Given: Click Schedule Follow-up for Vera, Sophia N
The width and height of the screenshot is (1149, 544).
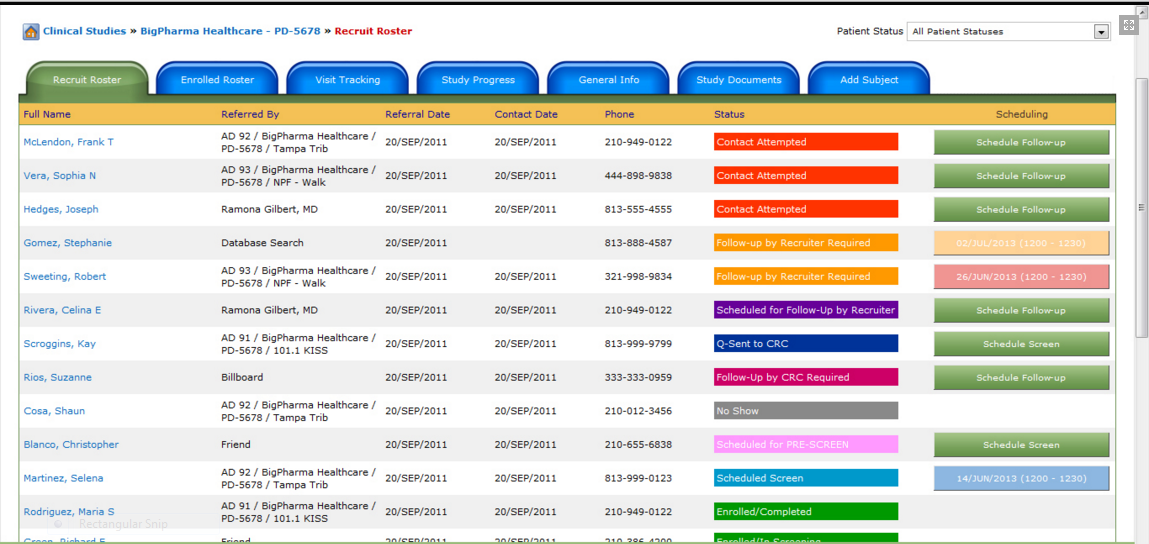Looking at the screenshot, I should (1021, 176).
